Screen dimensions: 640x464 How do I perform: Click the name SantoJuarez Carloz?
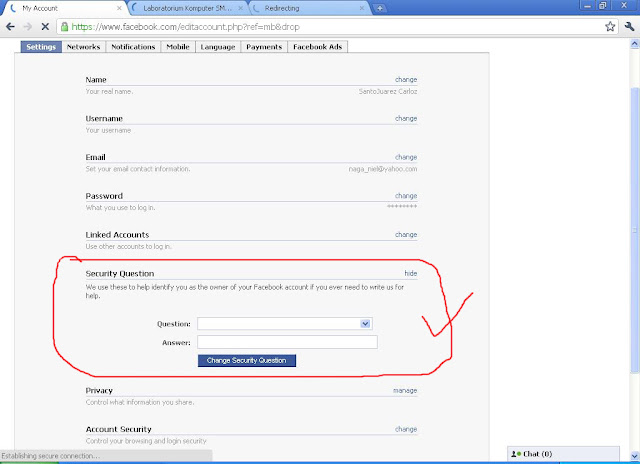pyautogui.click(x=388, y=91)
